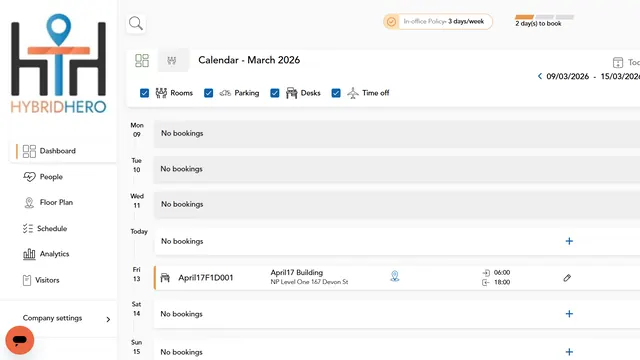This screenshot has width=640, height=360.
Task: Select the Wednesday 11 No bookings row
Action: [x=397, y=204]
